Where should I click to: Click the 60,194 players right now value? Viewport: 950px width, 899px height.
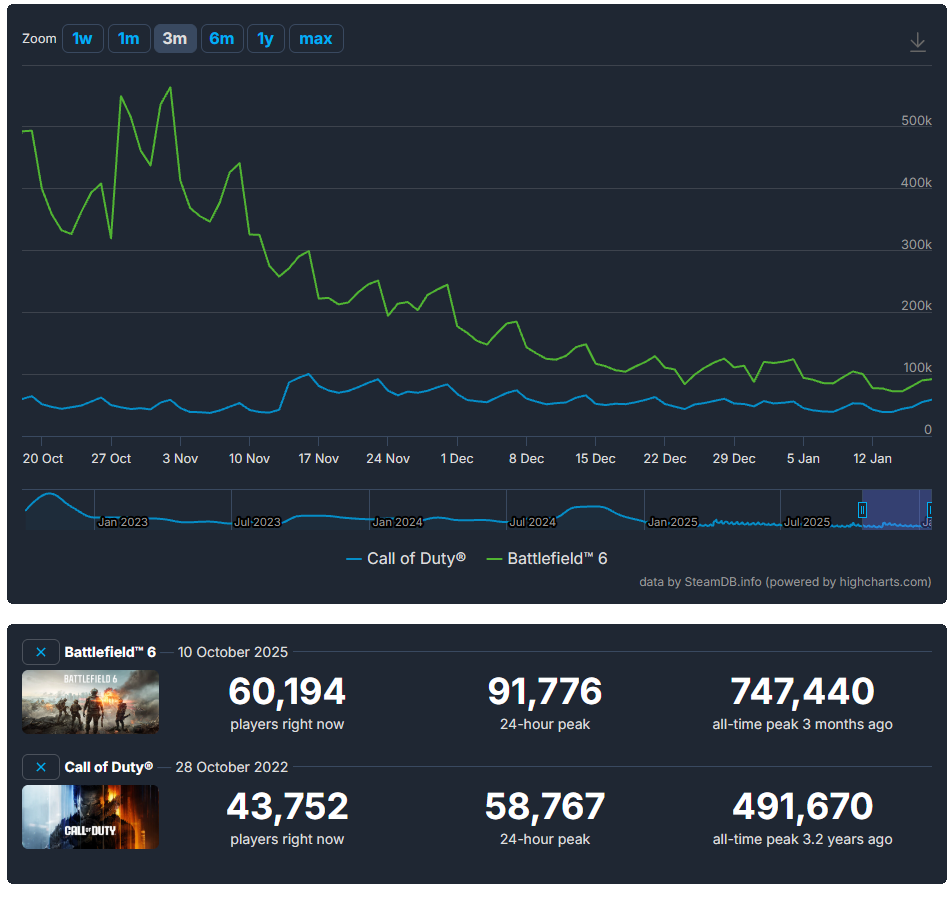(287, 691)
